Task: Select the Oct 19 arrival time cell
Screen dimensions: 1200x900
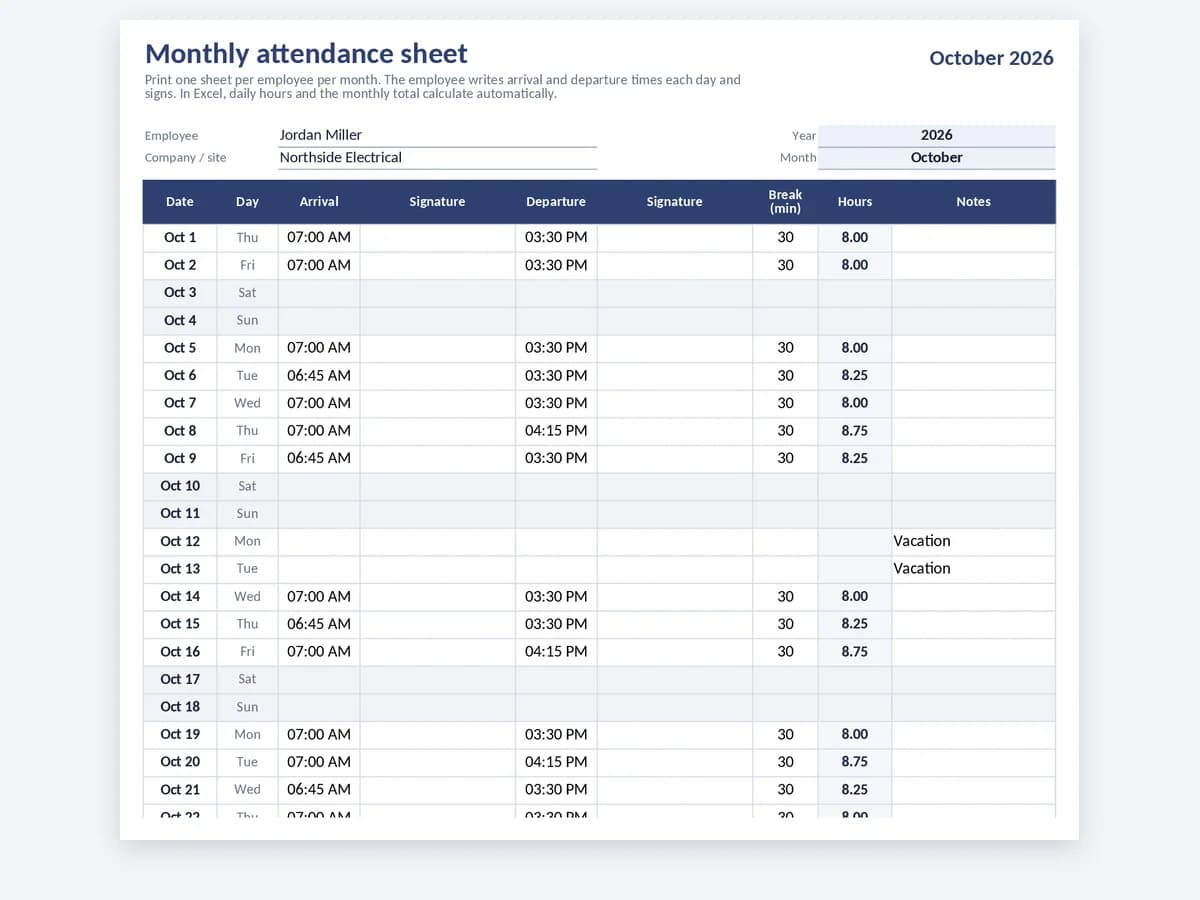Action: tap(319, 735)
